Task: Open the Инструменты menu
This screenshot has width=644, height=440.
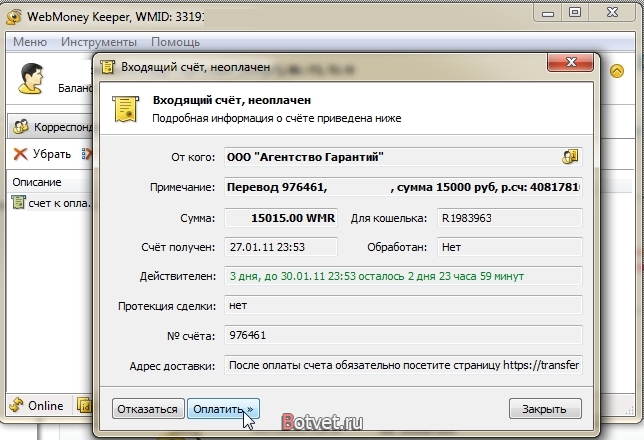Action: tap(99, 42)
